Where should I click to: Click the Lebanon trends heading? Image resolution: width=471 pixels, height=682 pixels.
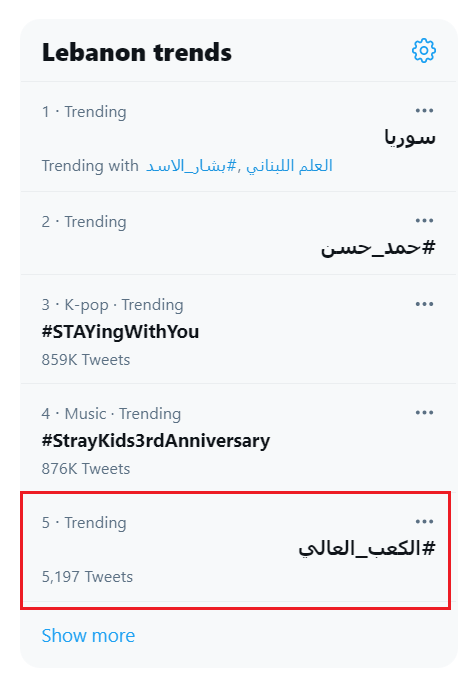[137, 53]
